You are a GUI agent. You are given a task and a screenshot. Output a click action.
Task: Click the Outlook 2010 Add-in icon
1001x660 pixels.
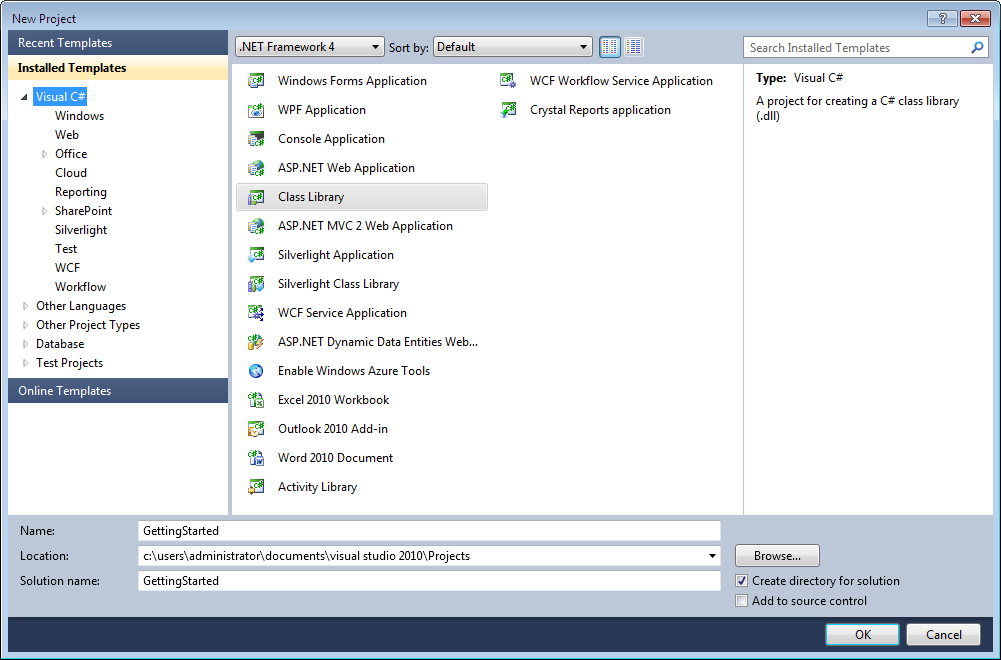pyautogui.click(x=256, y=429)
